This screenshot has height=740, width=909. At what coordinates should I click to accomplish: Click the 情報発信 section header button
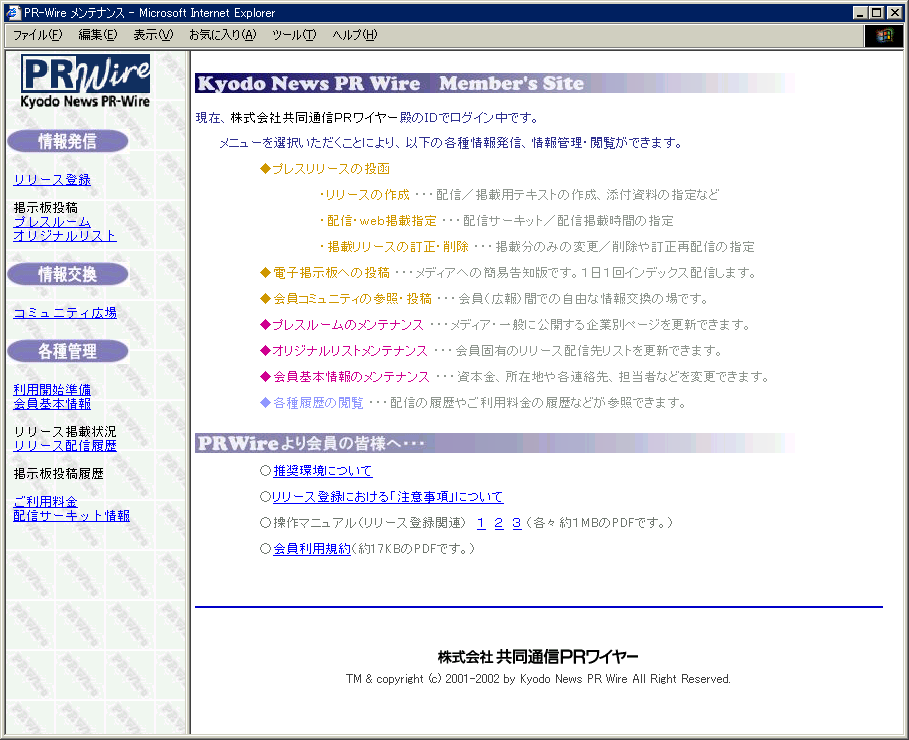(68, 141)
